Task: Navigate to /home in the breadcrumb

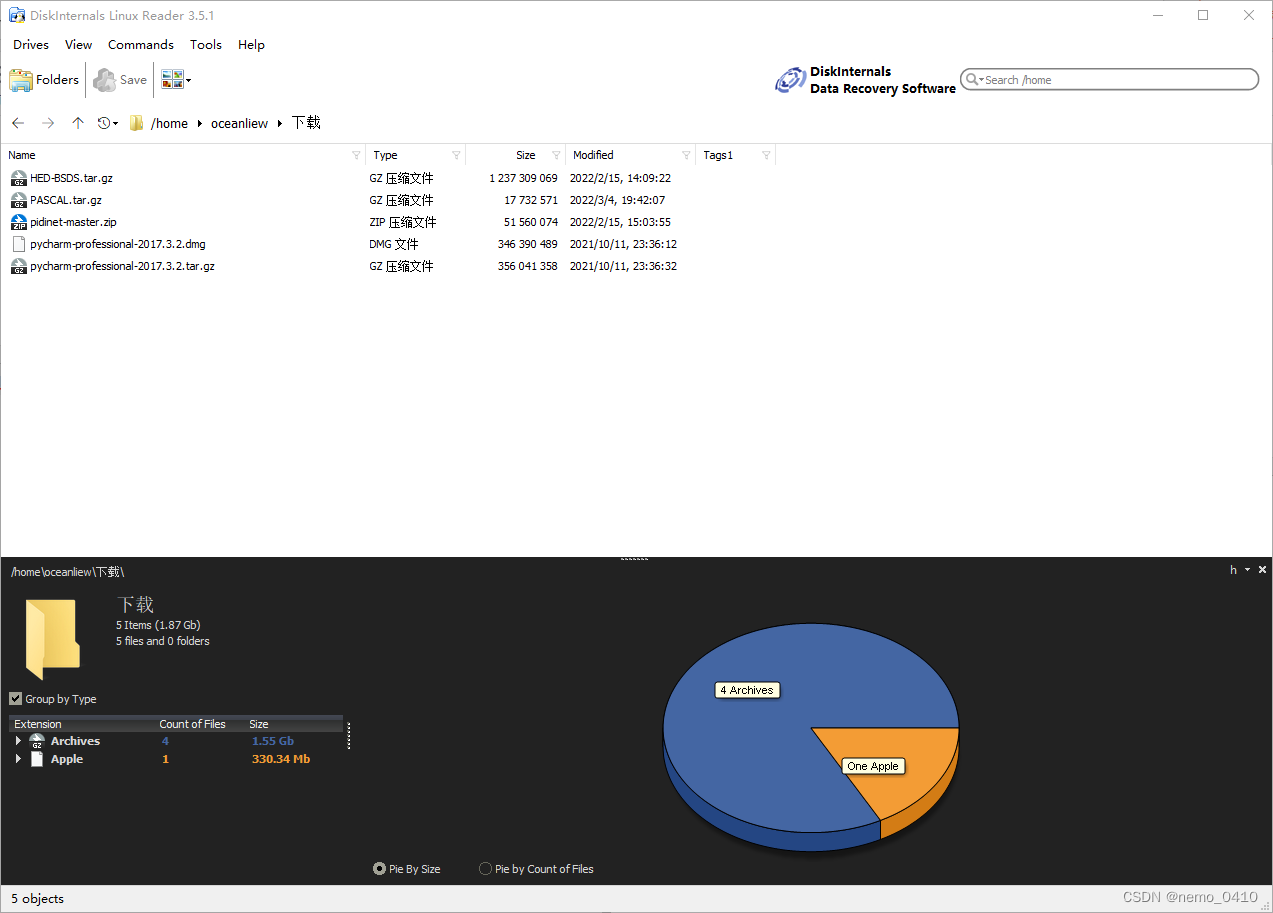Action: [169, 124]
